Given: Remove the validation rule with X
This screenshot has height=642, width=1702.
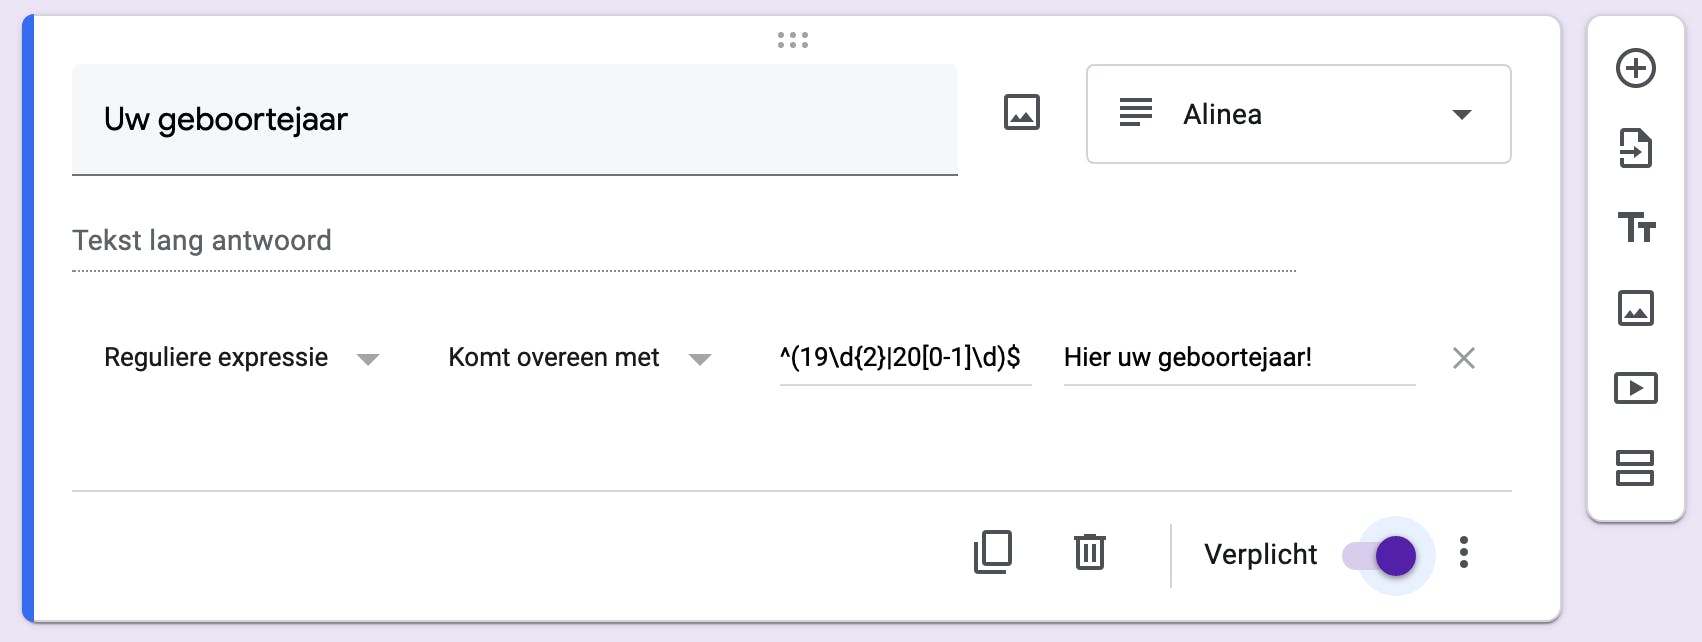Looking at the screenshot, I should tap(1464, 358).
